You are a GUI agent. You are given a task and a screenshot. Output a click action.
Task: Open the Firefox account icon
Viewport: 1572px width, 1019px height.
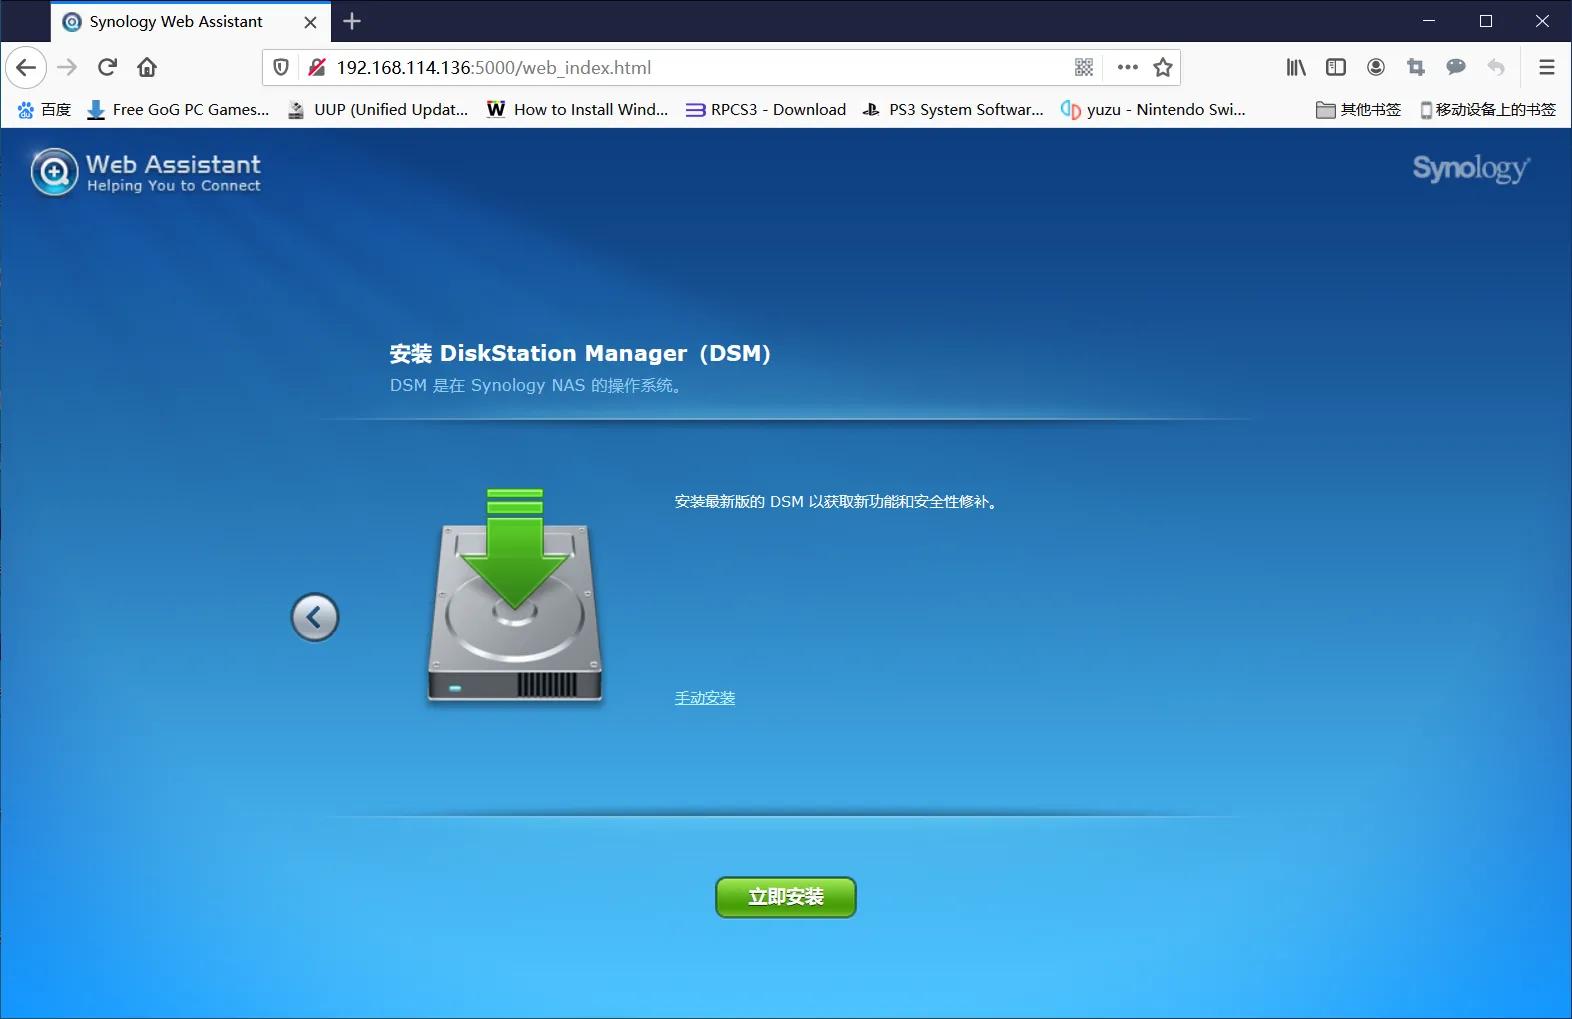tap(1376, 67)
